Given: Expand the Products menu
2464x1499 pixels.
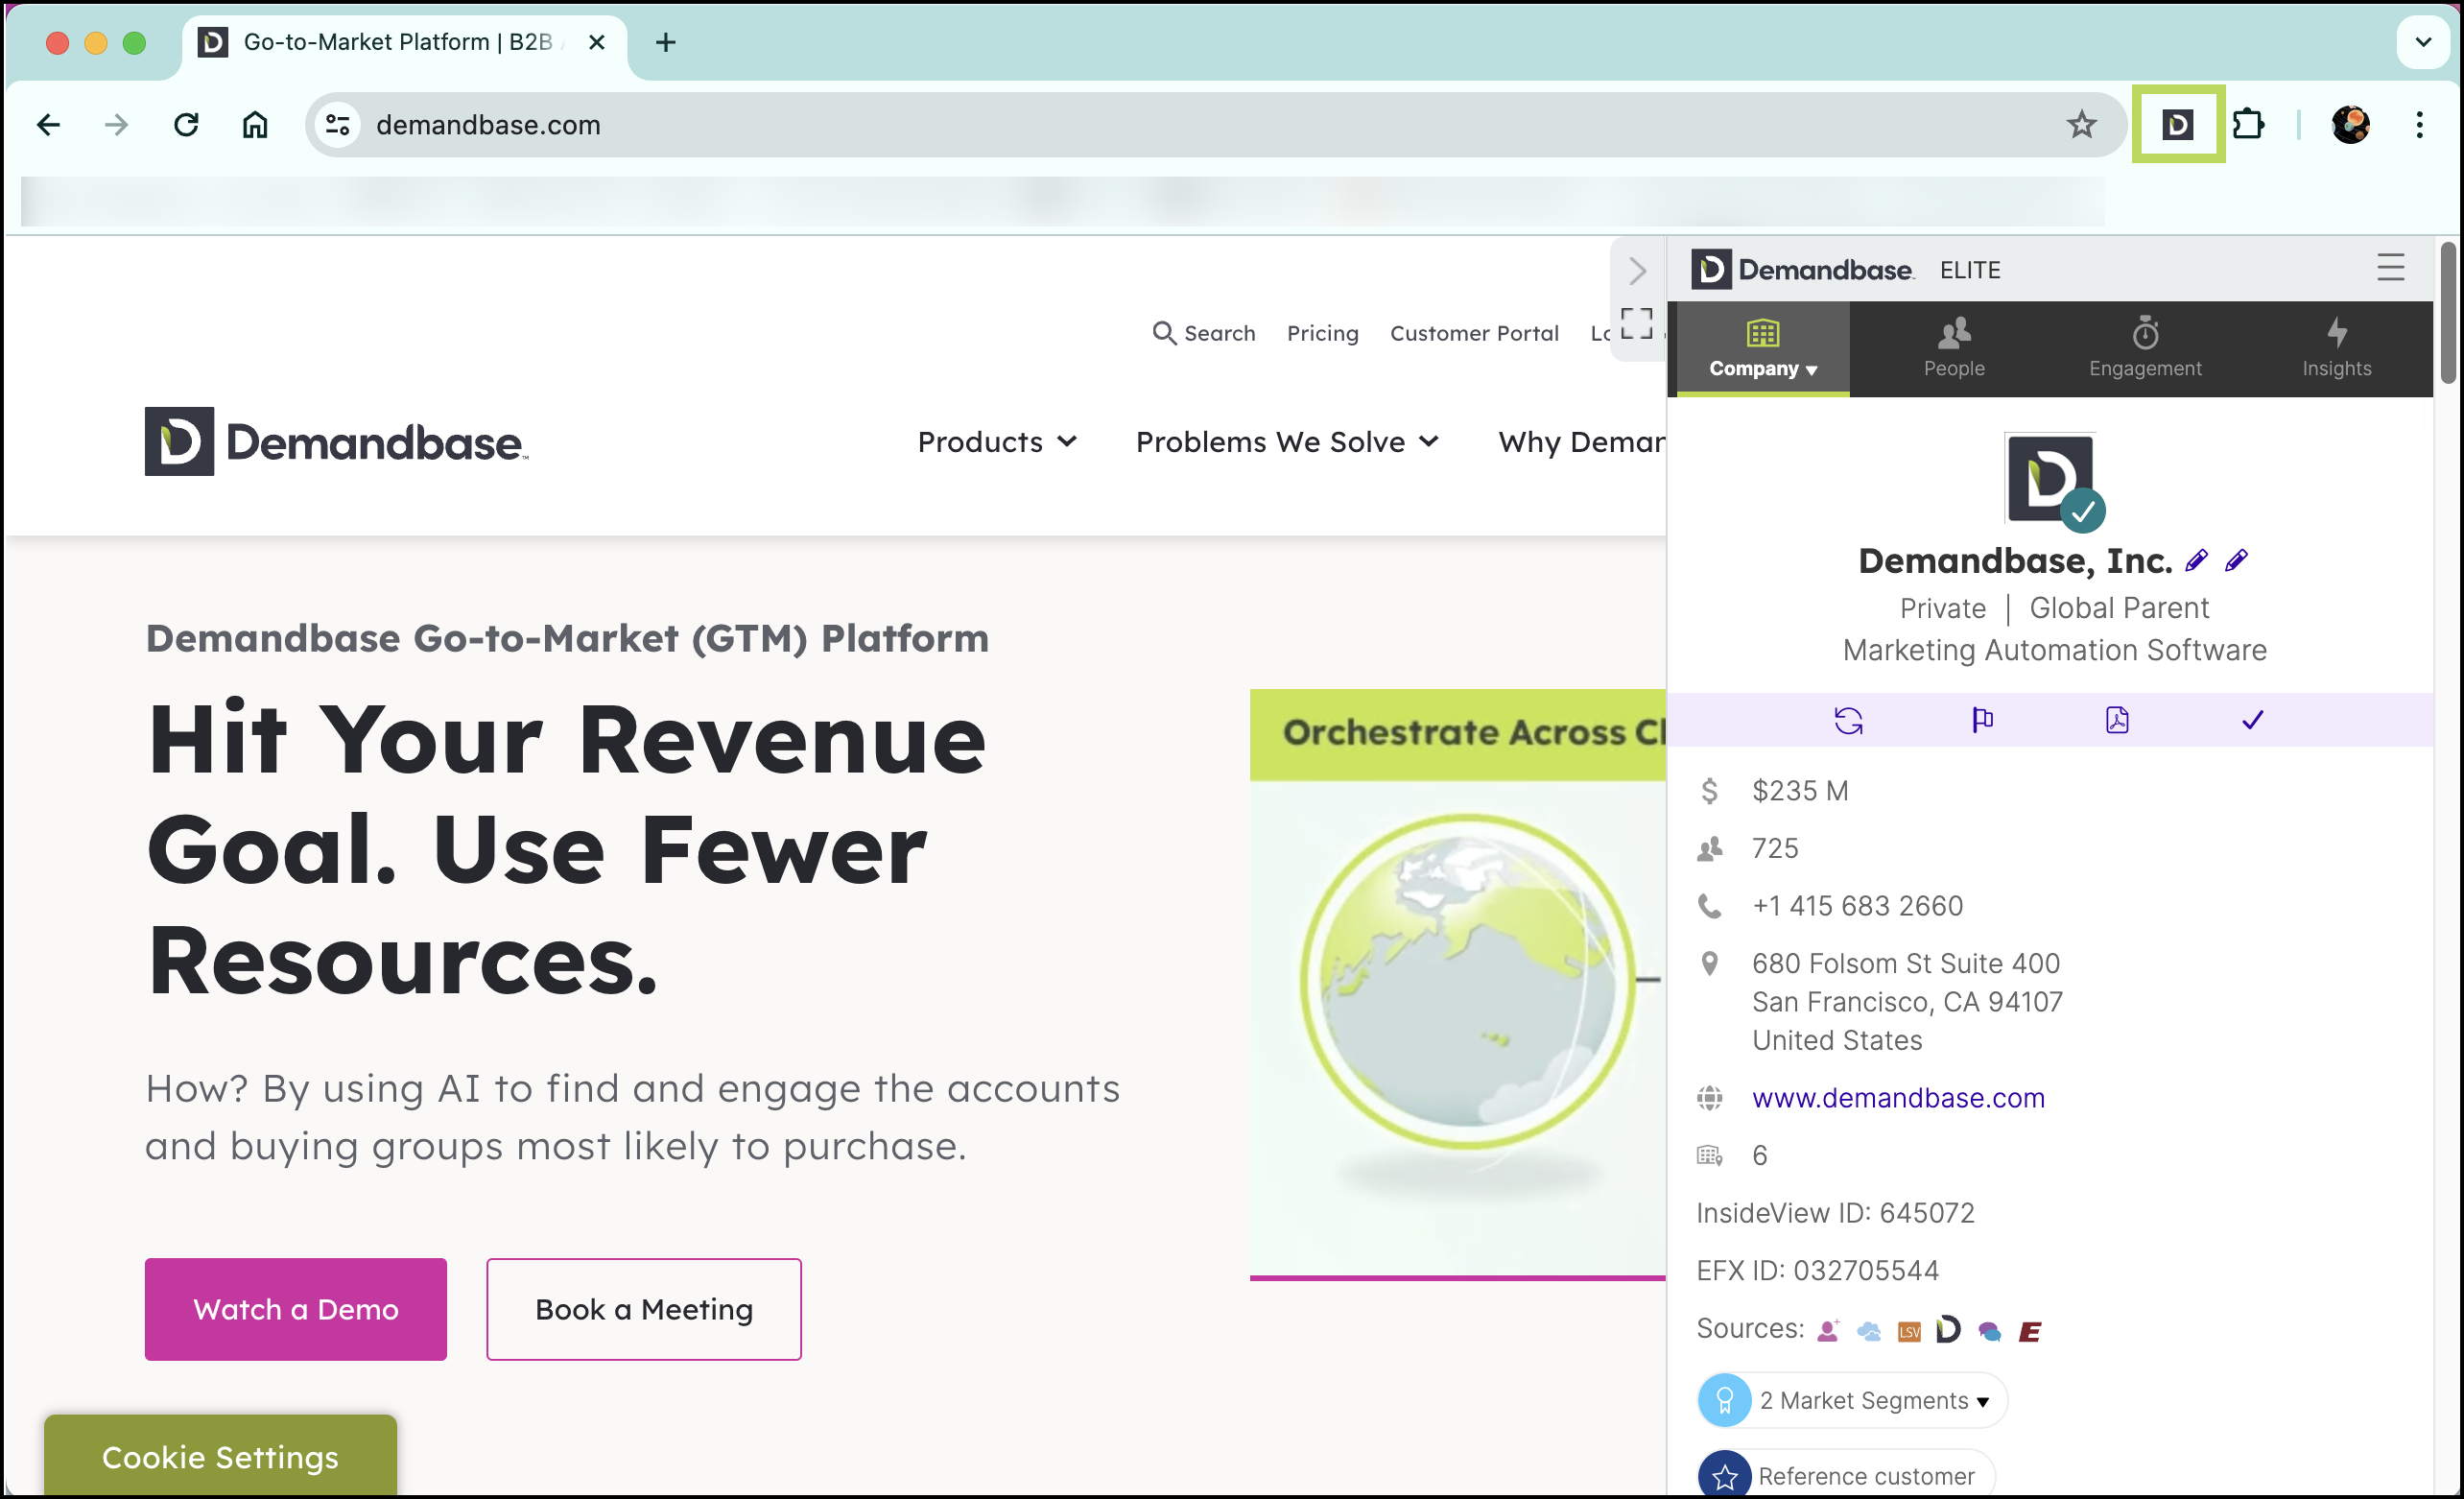Looking at the screenshot, I should click(997, 442).
